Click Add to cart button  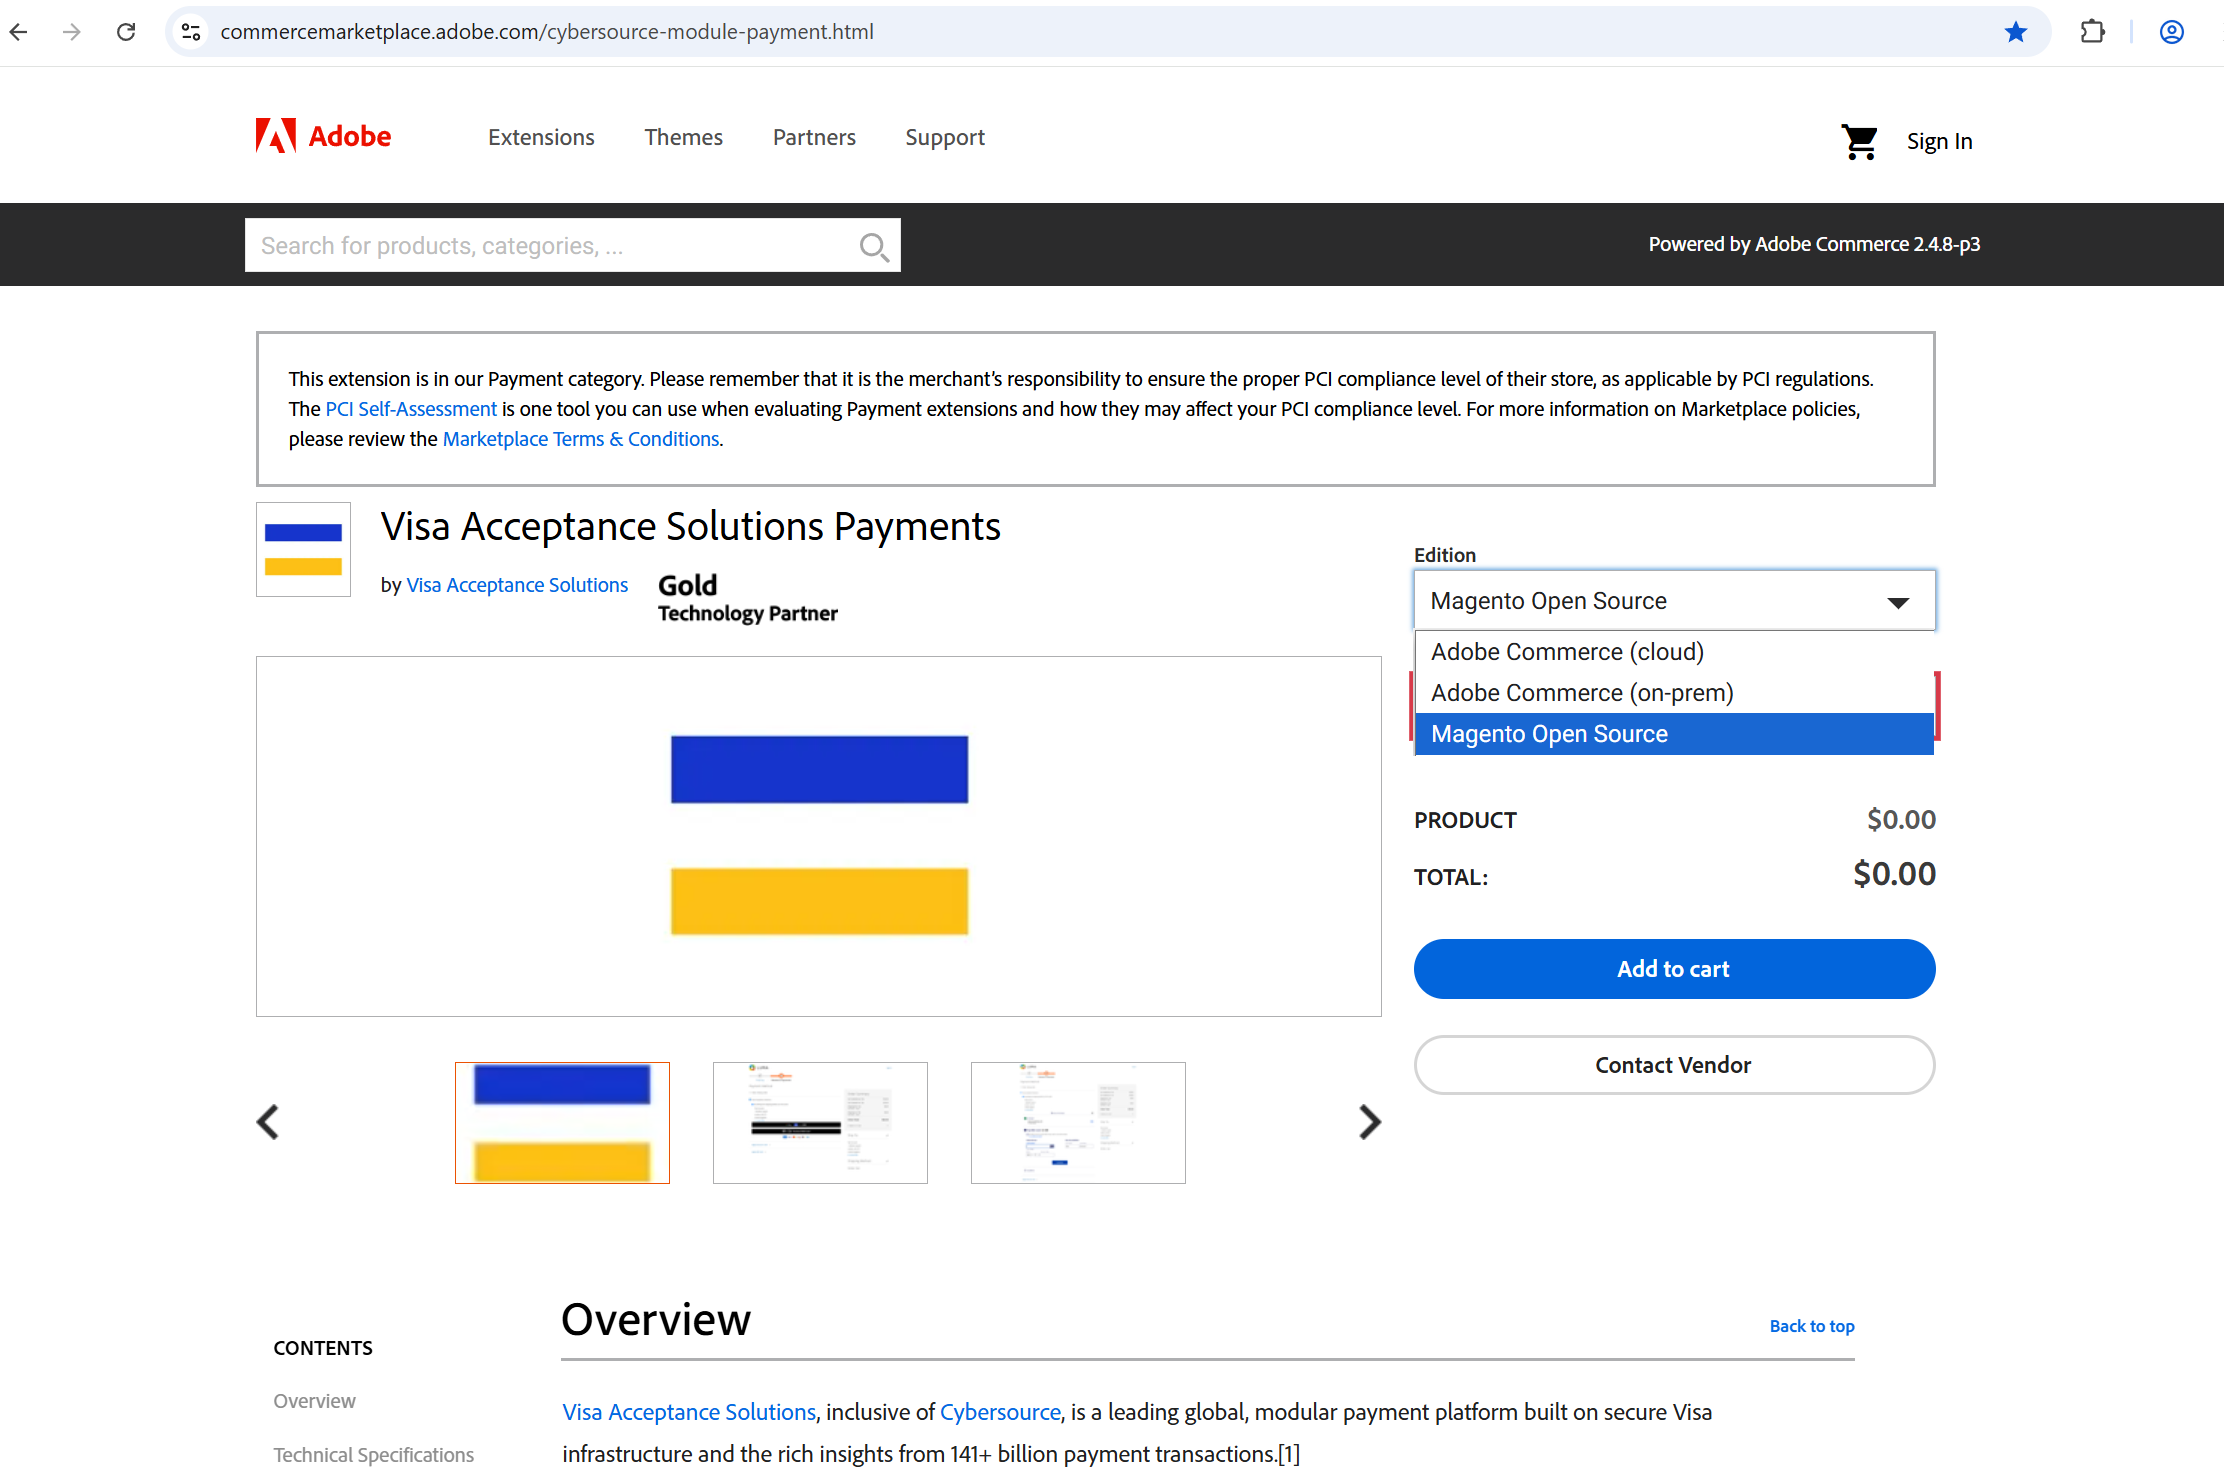1674,969
